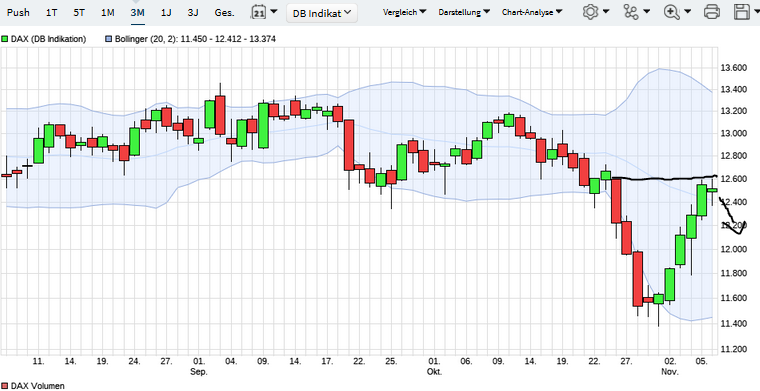The height and width of the screenshot is (391, 760).
Task: Select the Ges. full history tab
Action: tap(224, 13)
